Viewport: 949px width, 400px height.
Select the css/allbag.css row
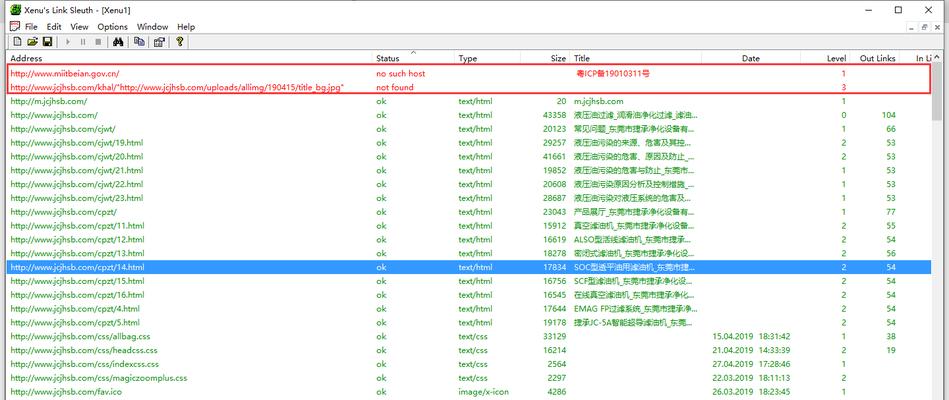tap(469, 336)
